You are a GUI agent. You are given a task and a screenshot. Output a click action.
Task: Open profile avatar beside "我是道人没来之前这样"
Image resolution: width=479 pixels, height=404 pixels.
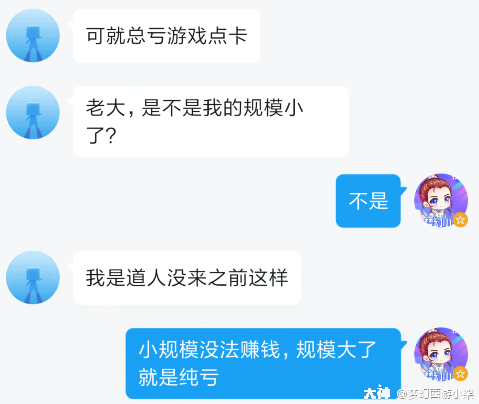tap(33, 277)
